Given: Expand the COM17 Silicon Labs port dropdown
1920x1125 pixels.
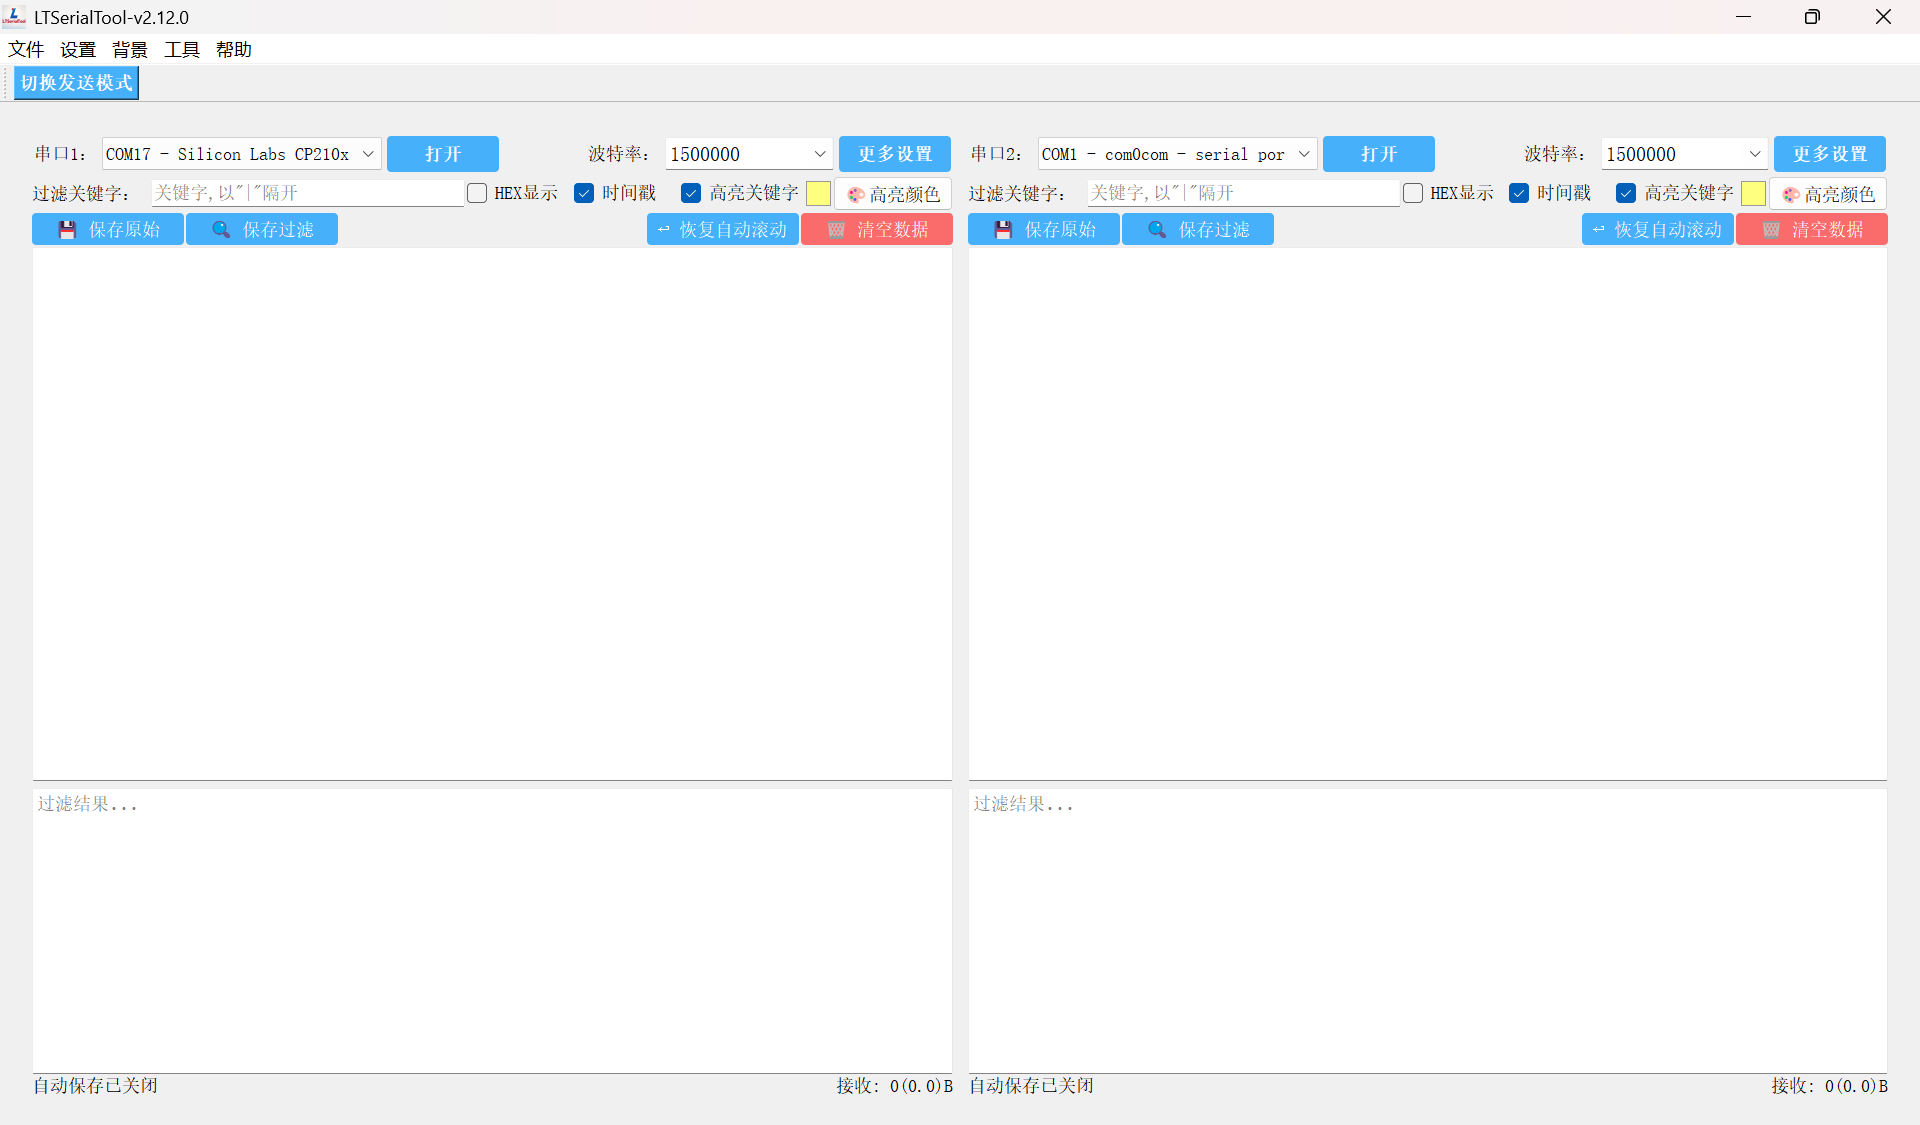Looking at the screenshot, I should tap(367, 154).
